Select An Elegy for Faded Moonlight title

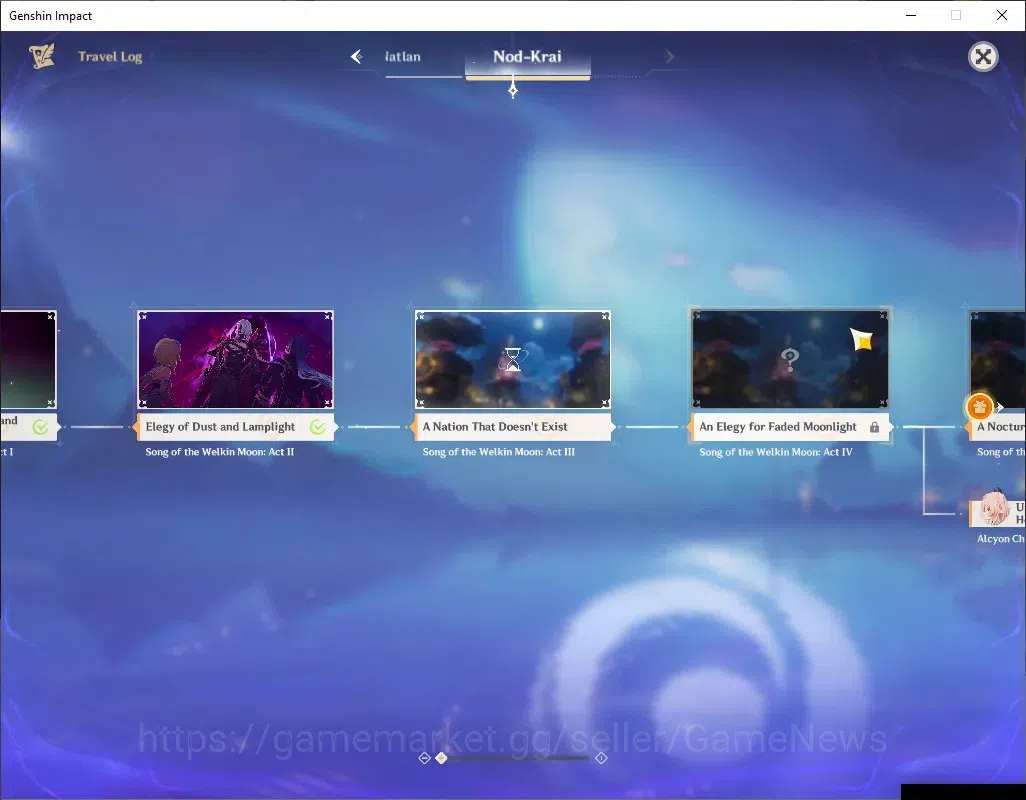pyautogui.click(x=778, y=426)
